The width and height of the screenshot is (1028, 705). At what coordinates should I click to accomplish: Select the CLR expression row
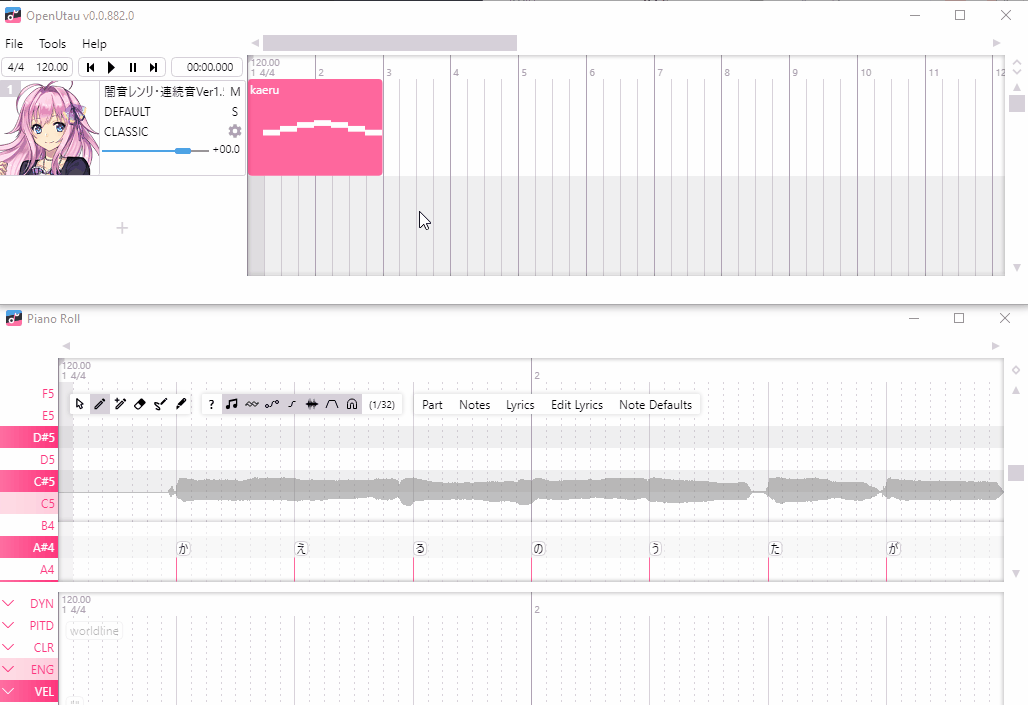click(x=29, y=647)
